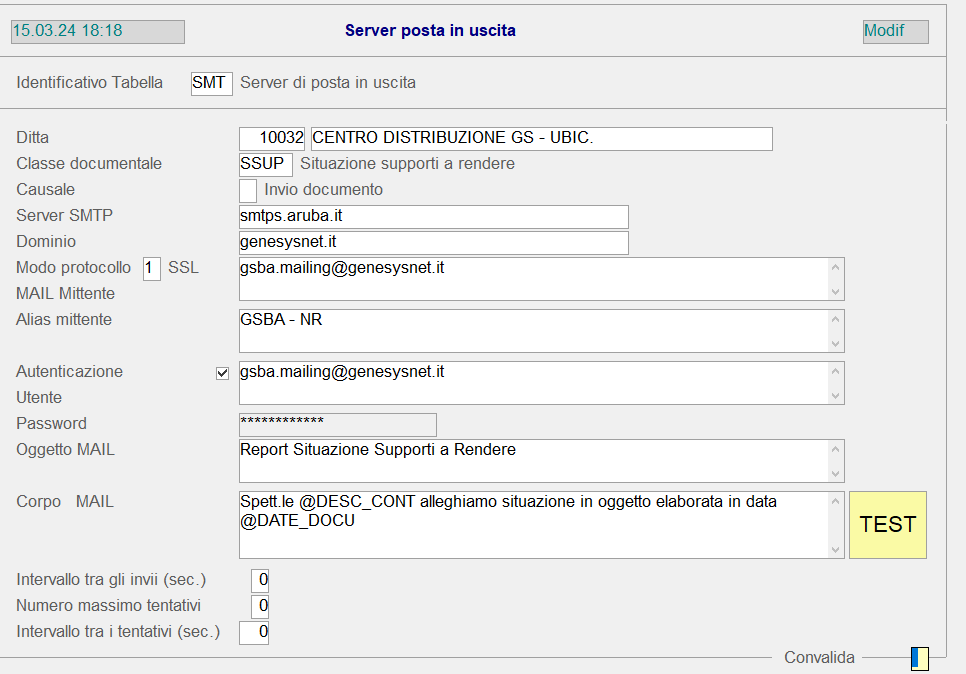
Task: Click the Password masked field
Action: click(338, 424)
